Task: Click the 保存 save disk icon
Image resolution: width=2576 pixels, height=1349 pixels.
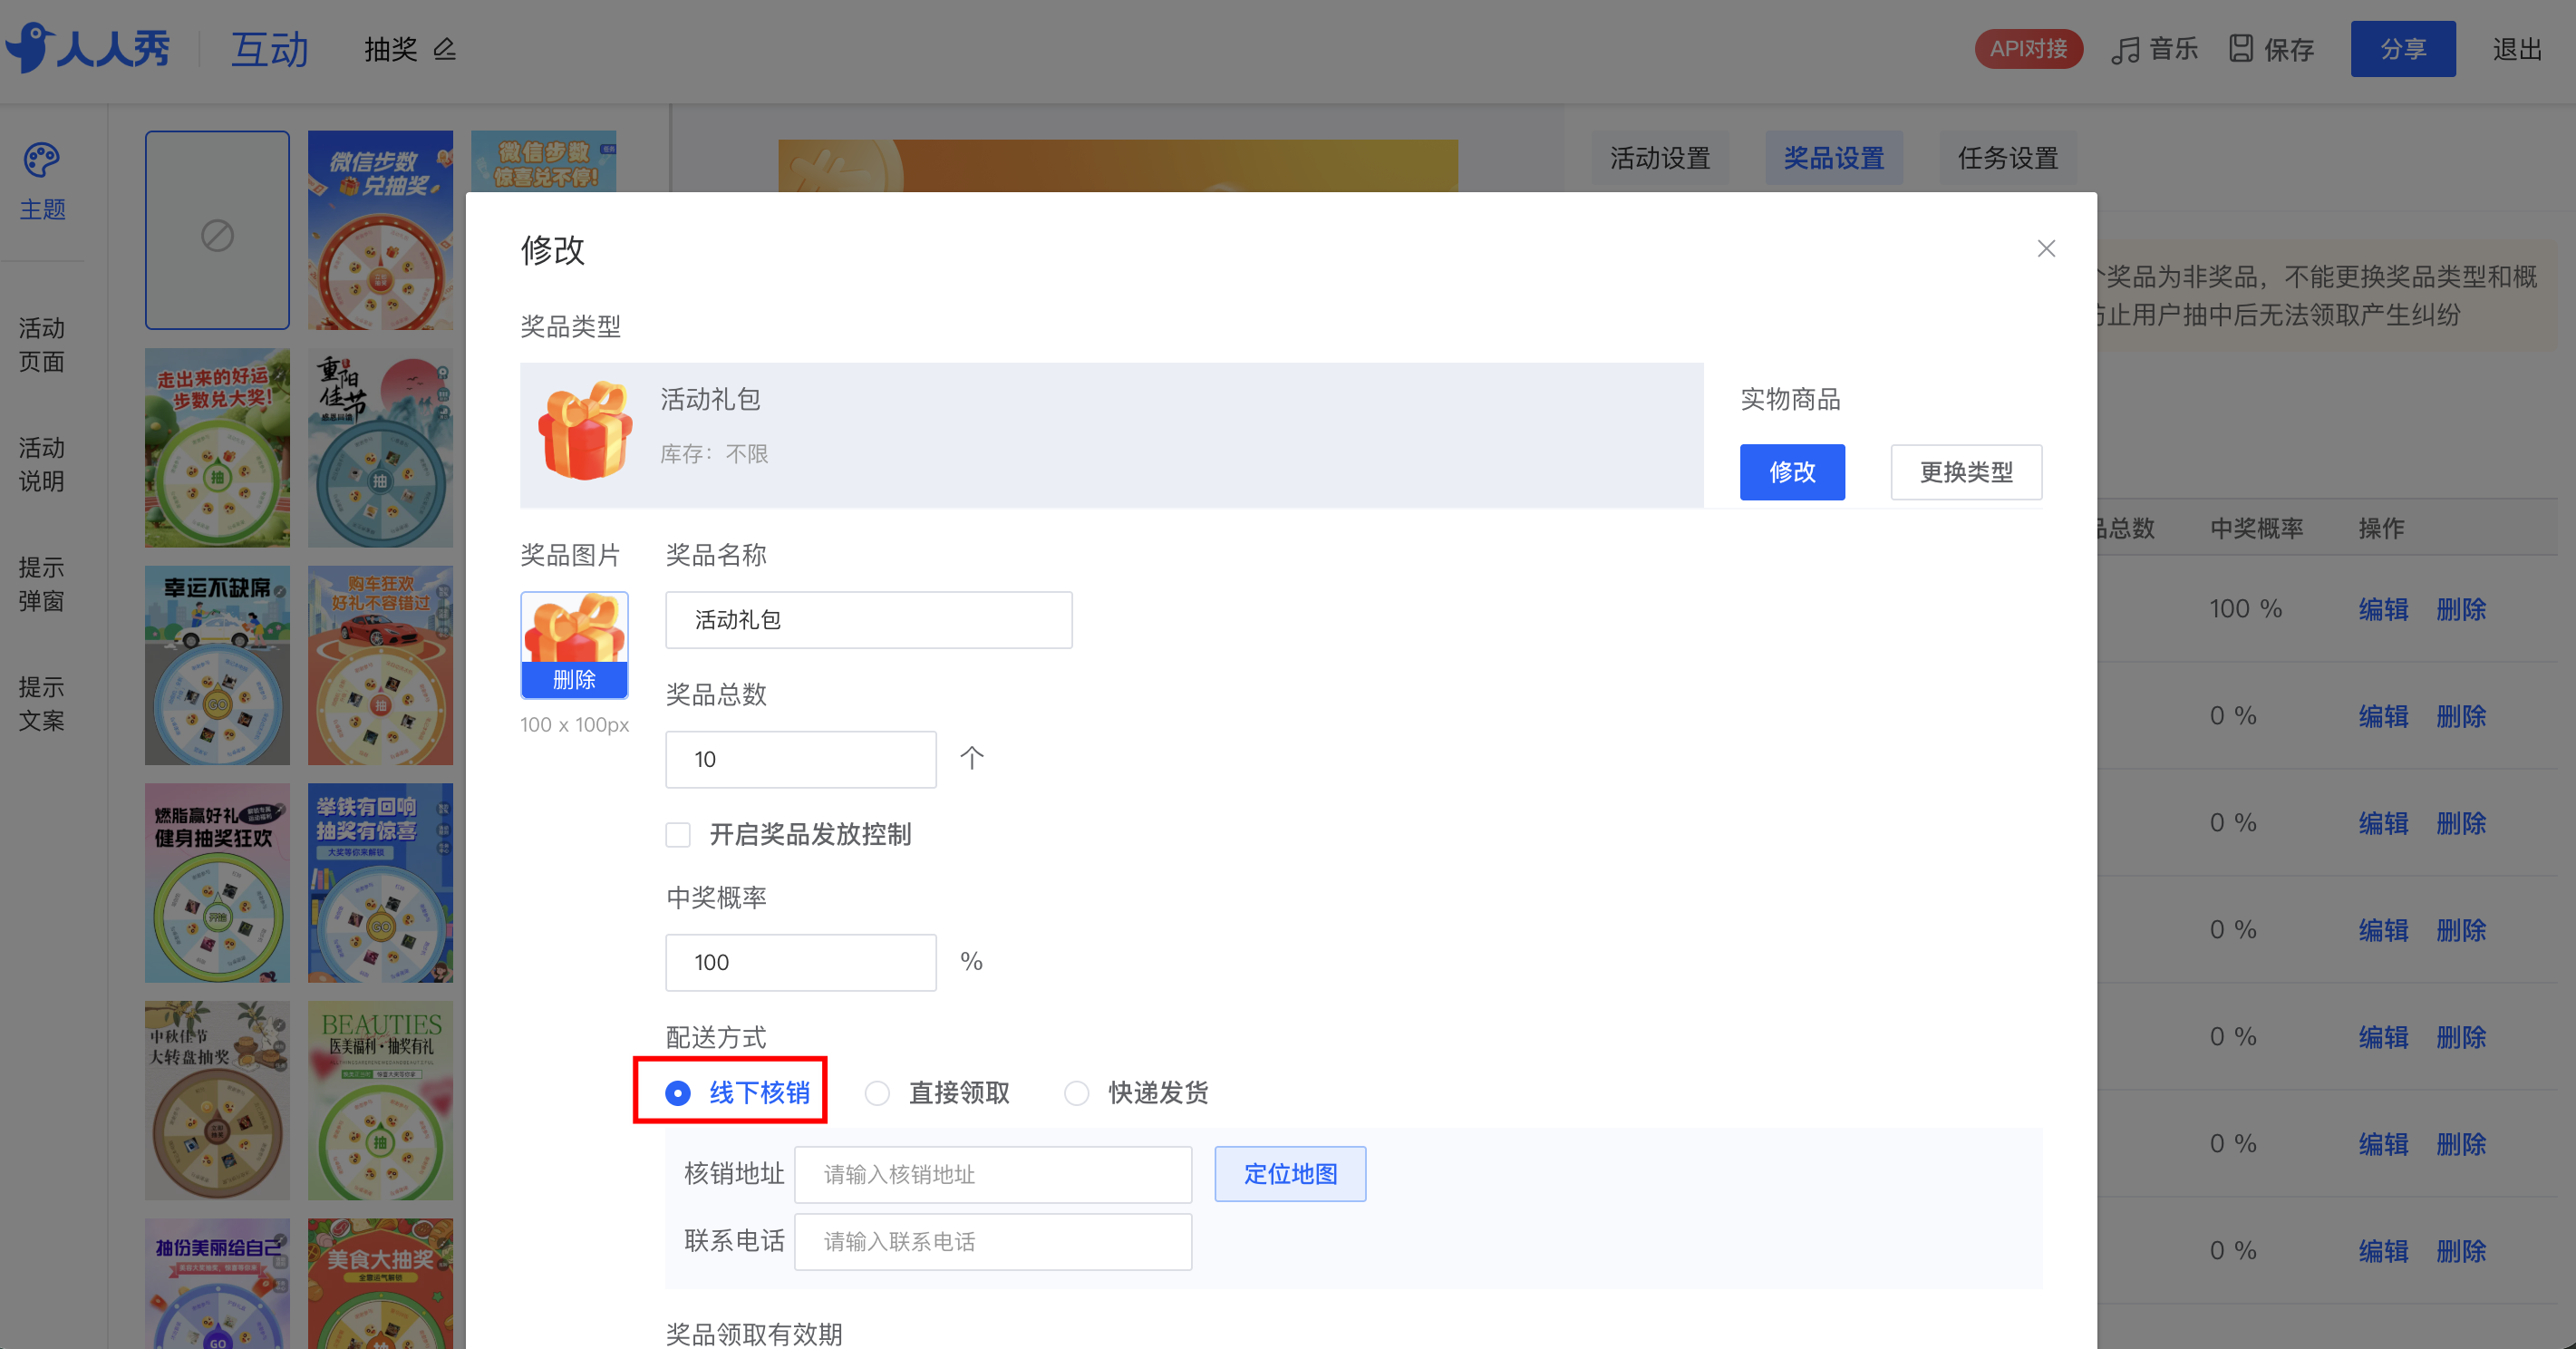Action: (x=2241, y=49)
